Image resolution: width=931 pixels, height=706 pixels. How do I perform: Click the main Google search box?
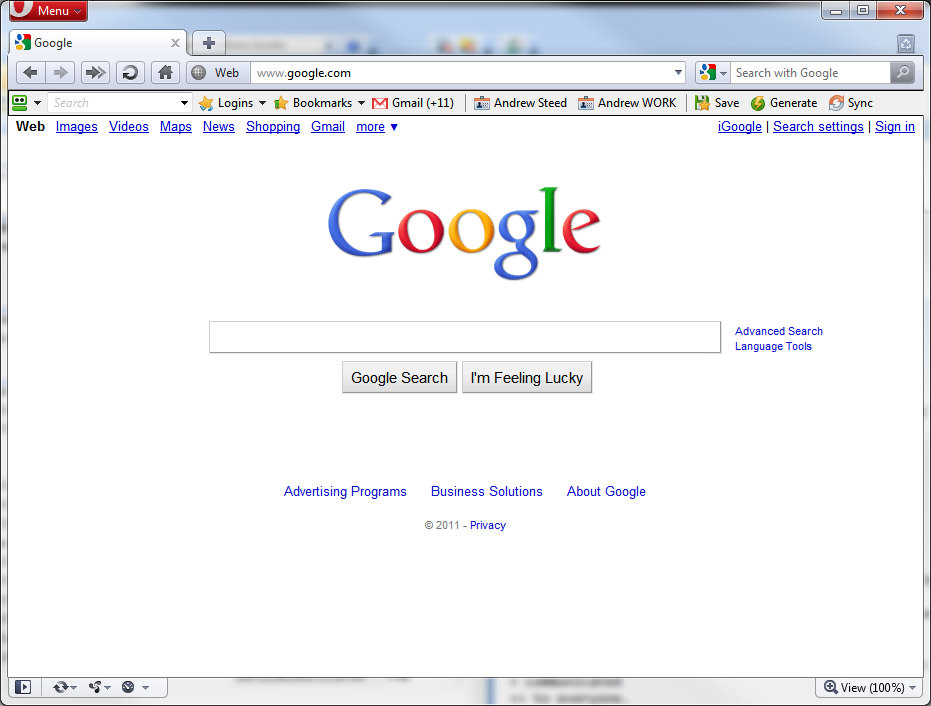465,337
